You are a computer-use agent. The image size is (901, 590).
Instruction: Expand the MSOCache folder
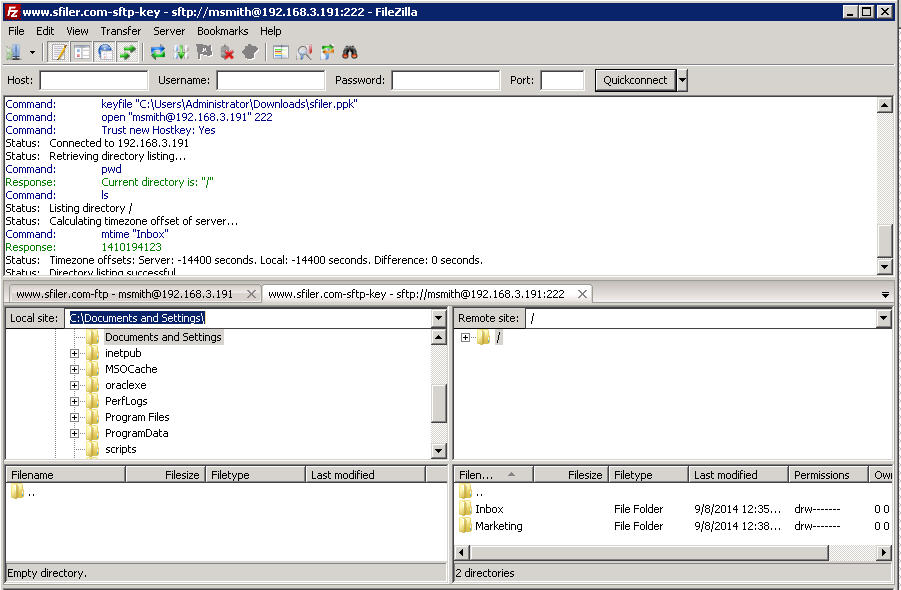tap(74, 369)
